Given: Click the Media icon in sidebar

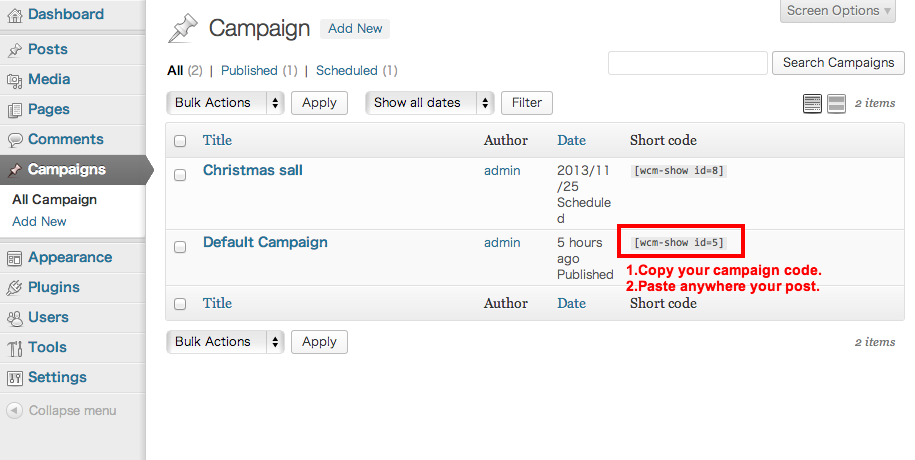Looking at the screenshot, I should (14, 80).
